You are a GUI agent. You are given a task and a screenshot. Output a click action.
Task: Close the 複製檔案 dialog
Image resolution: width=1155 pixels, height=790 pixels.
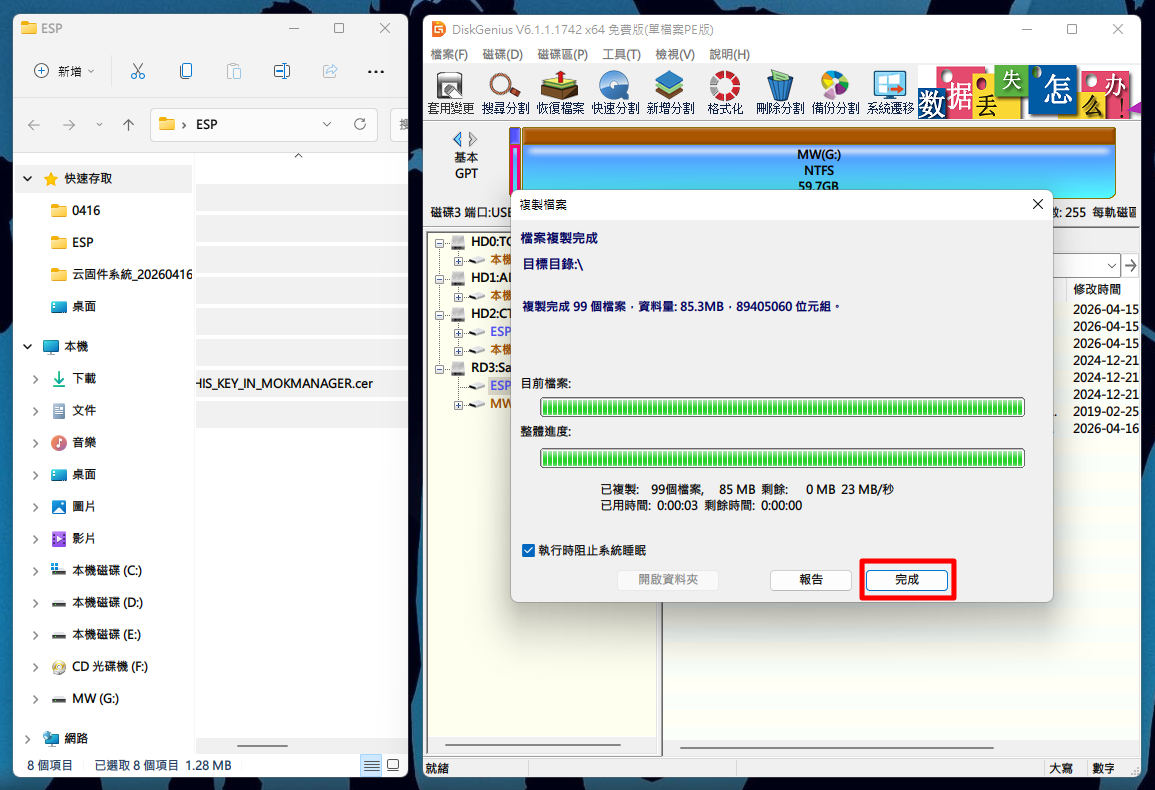pos(1038,204)
